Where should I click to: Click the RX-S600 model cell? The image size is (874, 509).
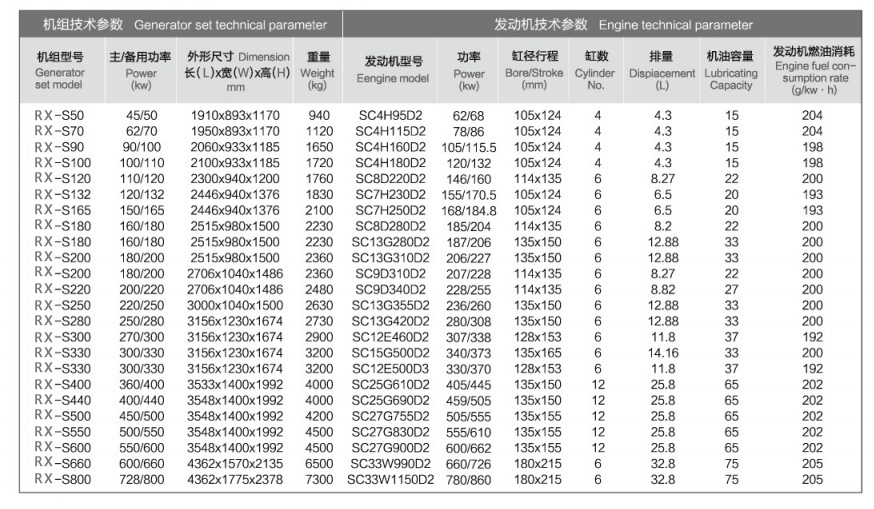click(x=62, y=448)
